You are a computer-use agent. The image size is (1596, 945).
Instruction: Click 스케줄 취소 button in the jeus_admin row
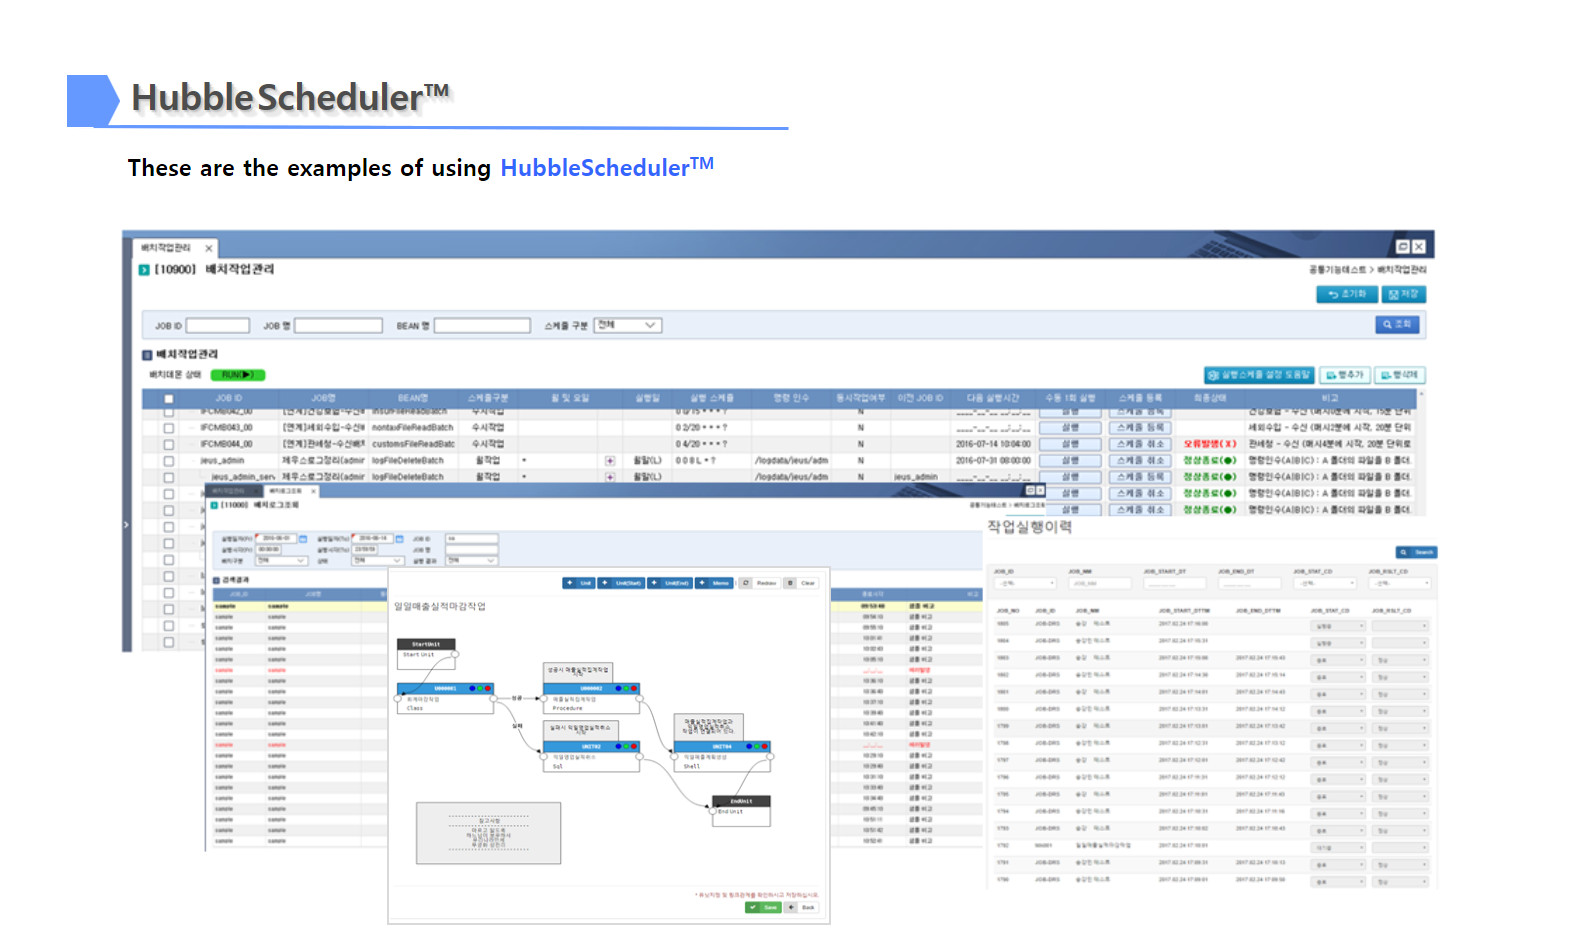(x=1140, y=461)
